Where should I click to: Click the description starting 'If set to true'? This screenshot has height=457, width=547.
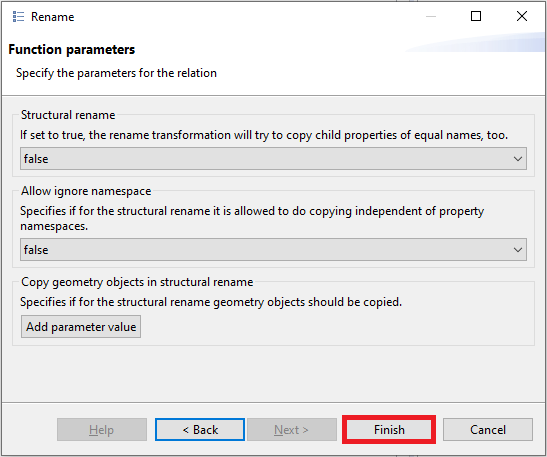(x=264, y=135)
